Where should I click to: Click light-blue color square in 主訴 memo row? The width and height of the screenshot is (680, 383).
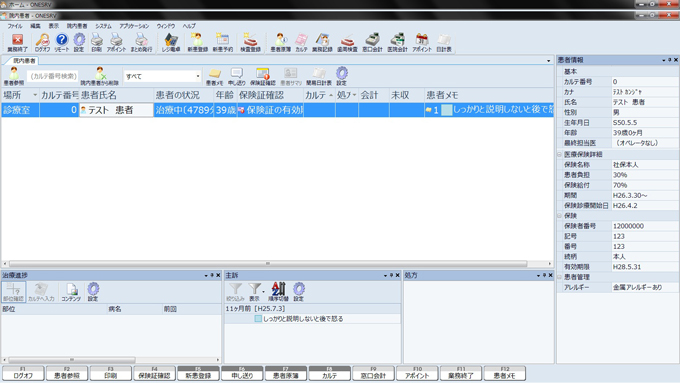coord(258,319)
